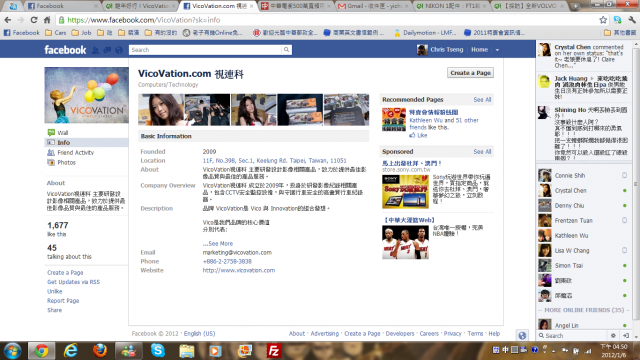Open Sony sponsored ad image

[405, 191]
